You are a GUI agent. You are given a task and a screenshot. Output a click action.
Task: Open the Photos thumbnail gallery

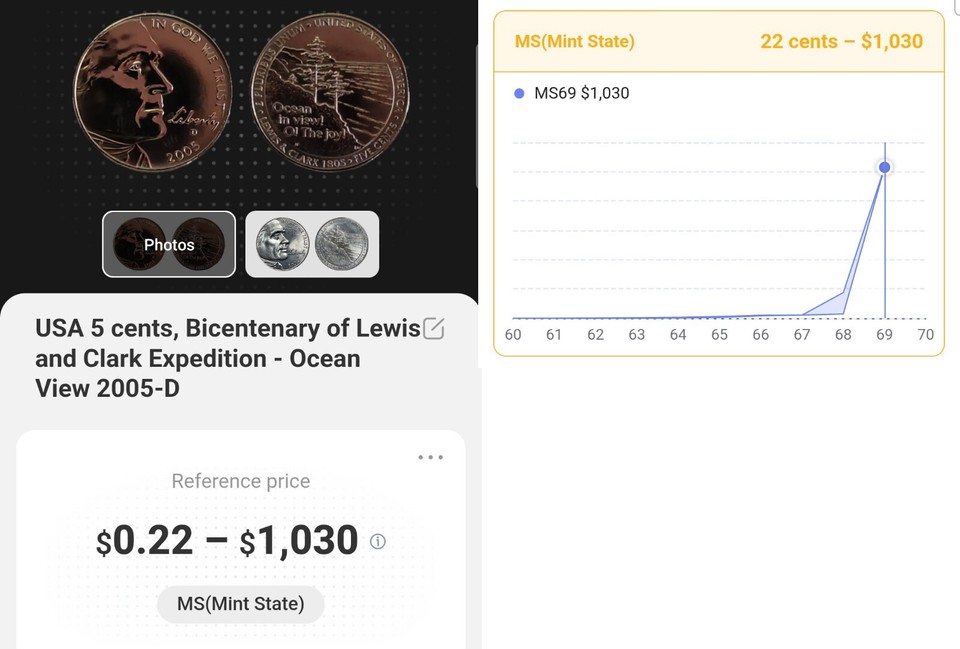click(x=168, y=243)
